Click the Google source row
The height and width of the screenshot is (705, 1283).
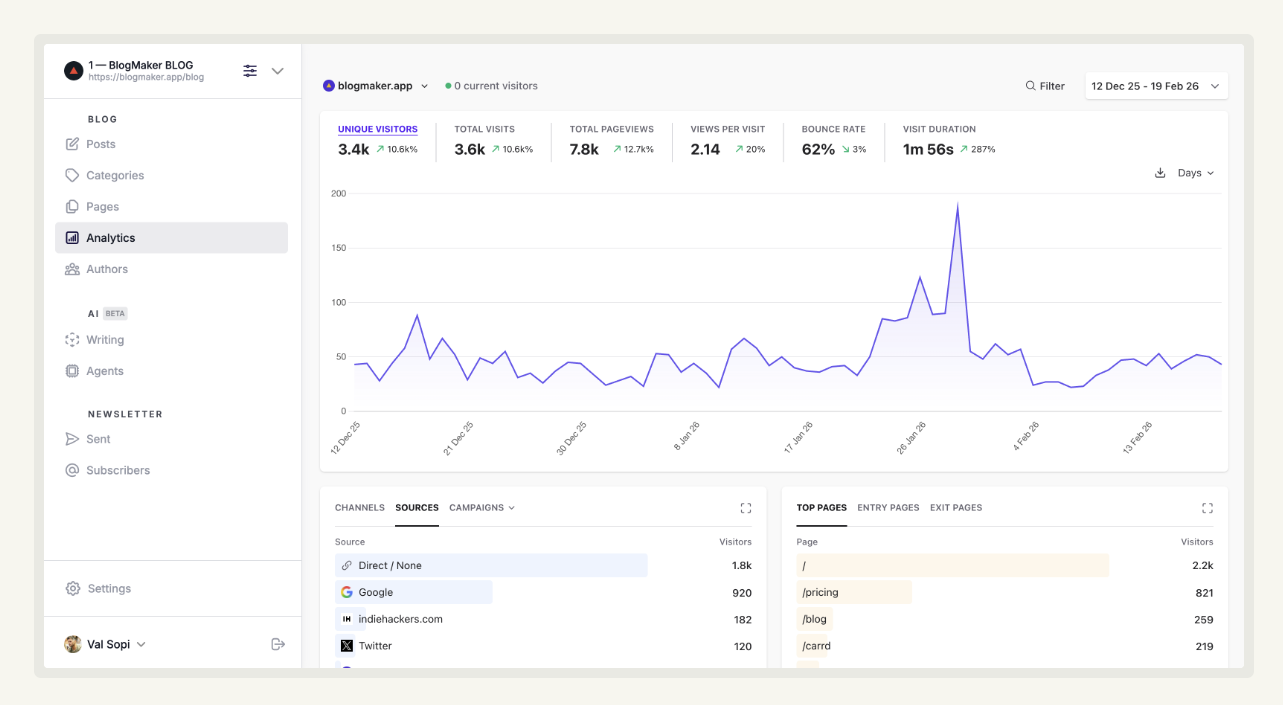point(376,592)
